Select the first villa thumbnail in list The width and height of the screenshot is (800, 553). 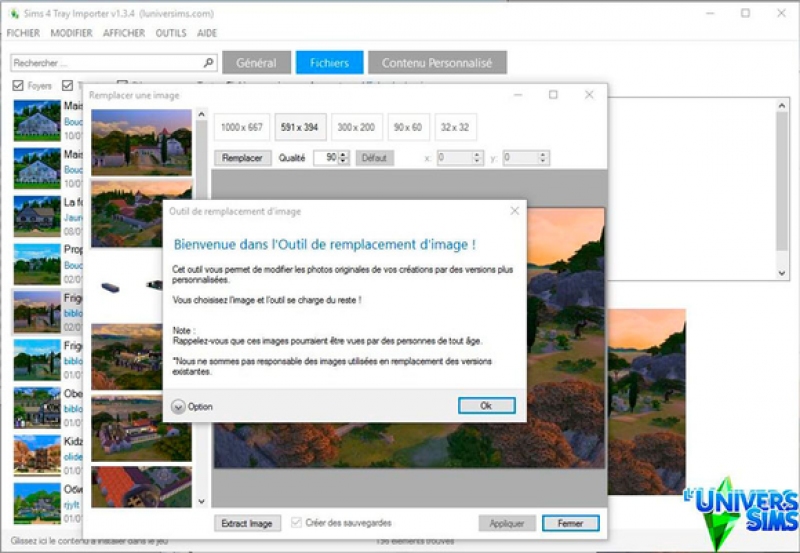[141, 142]
